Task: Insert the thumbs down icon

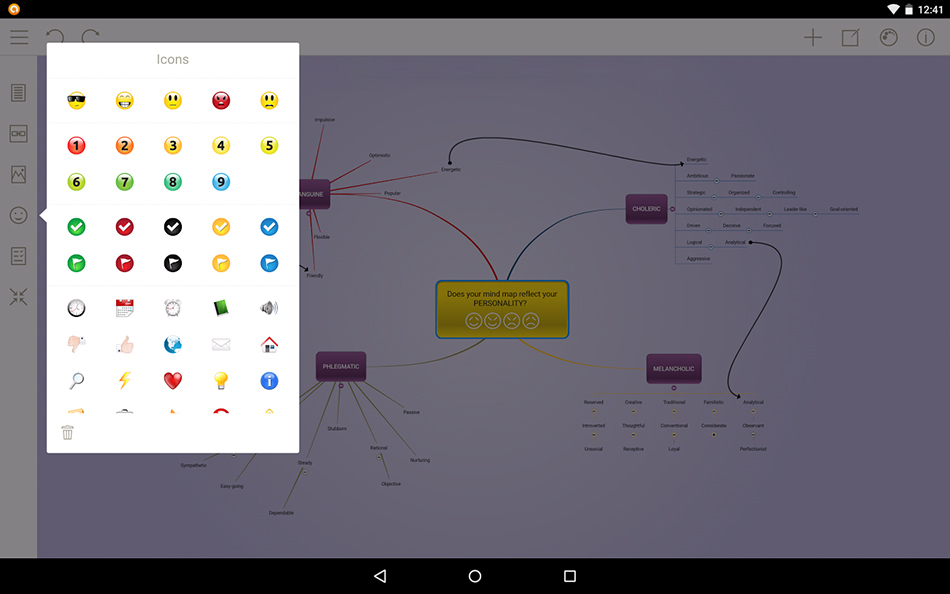Action: (x=76, y=344)
